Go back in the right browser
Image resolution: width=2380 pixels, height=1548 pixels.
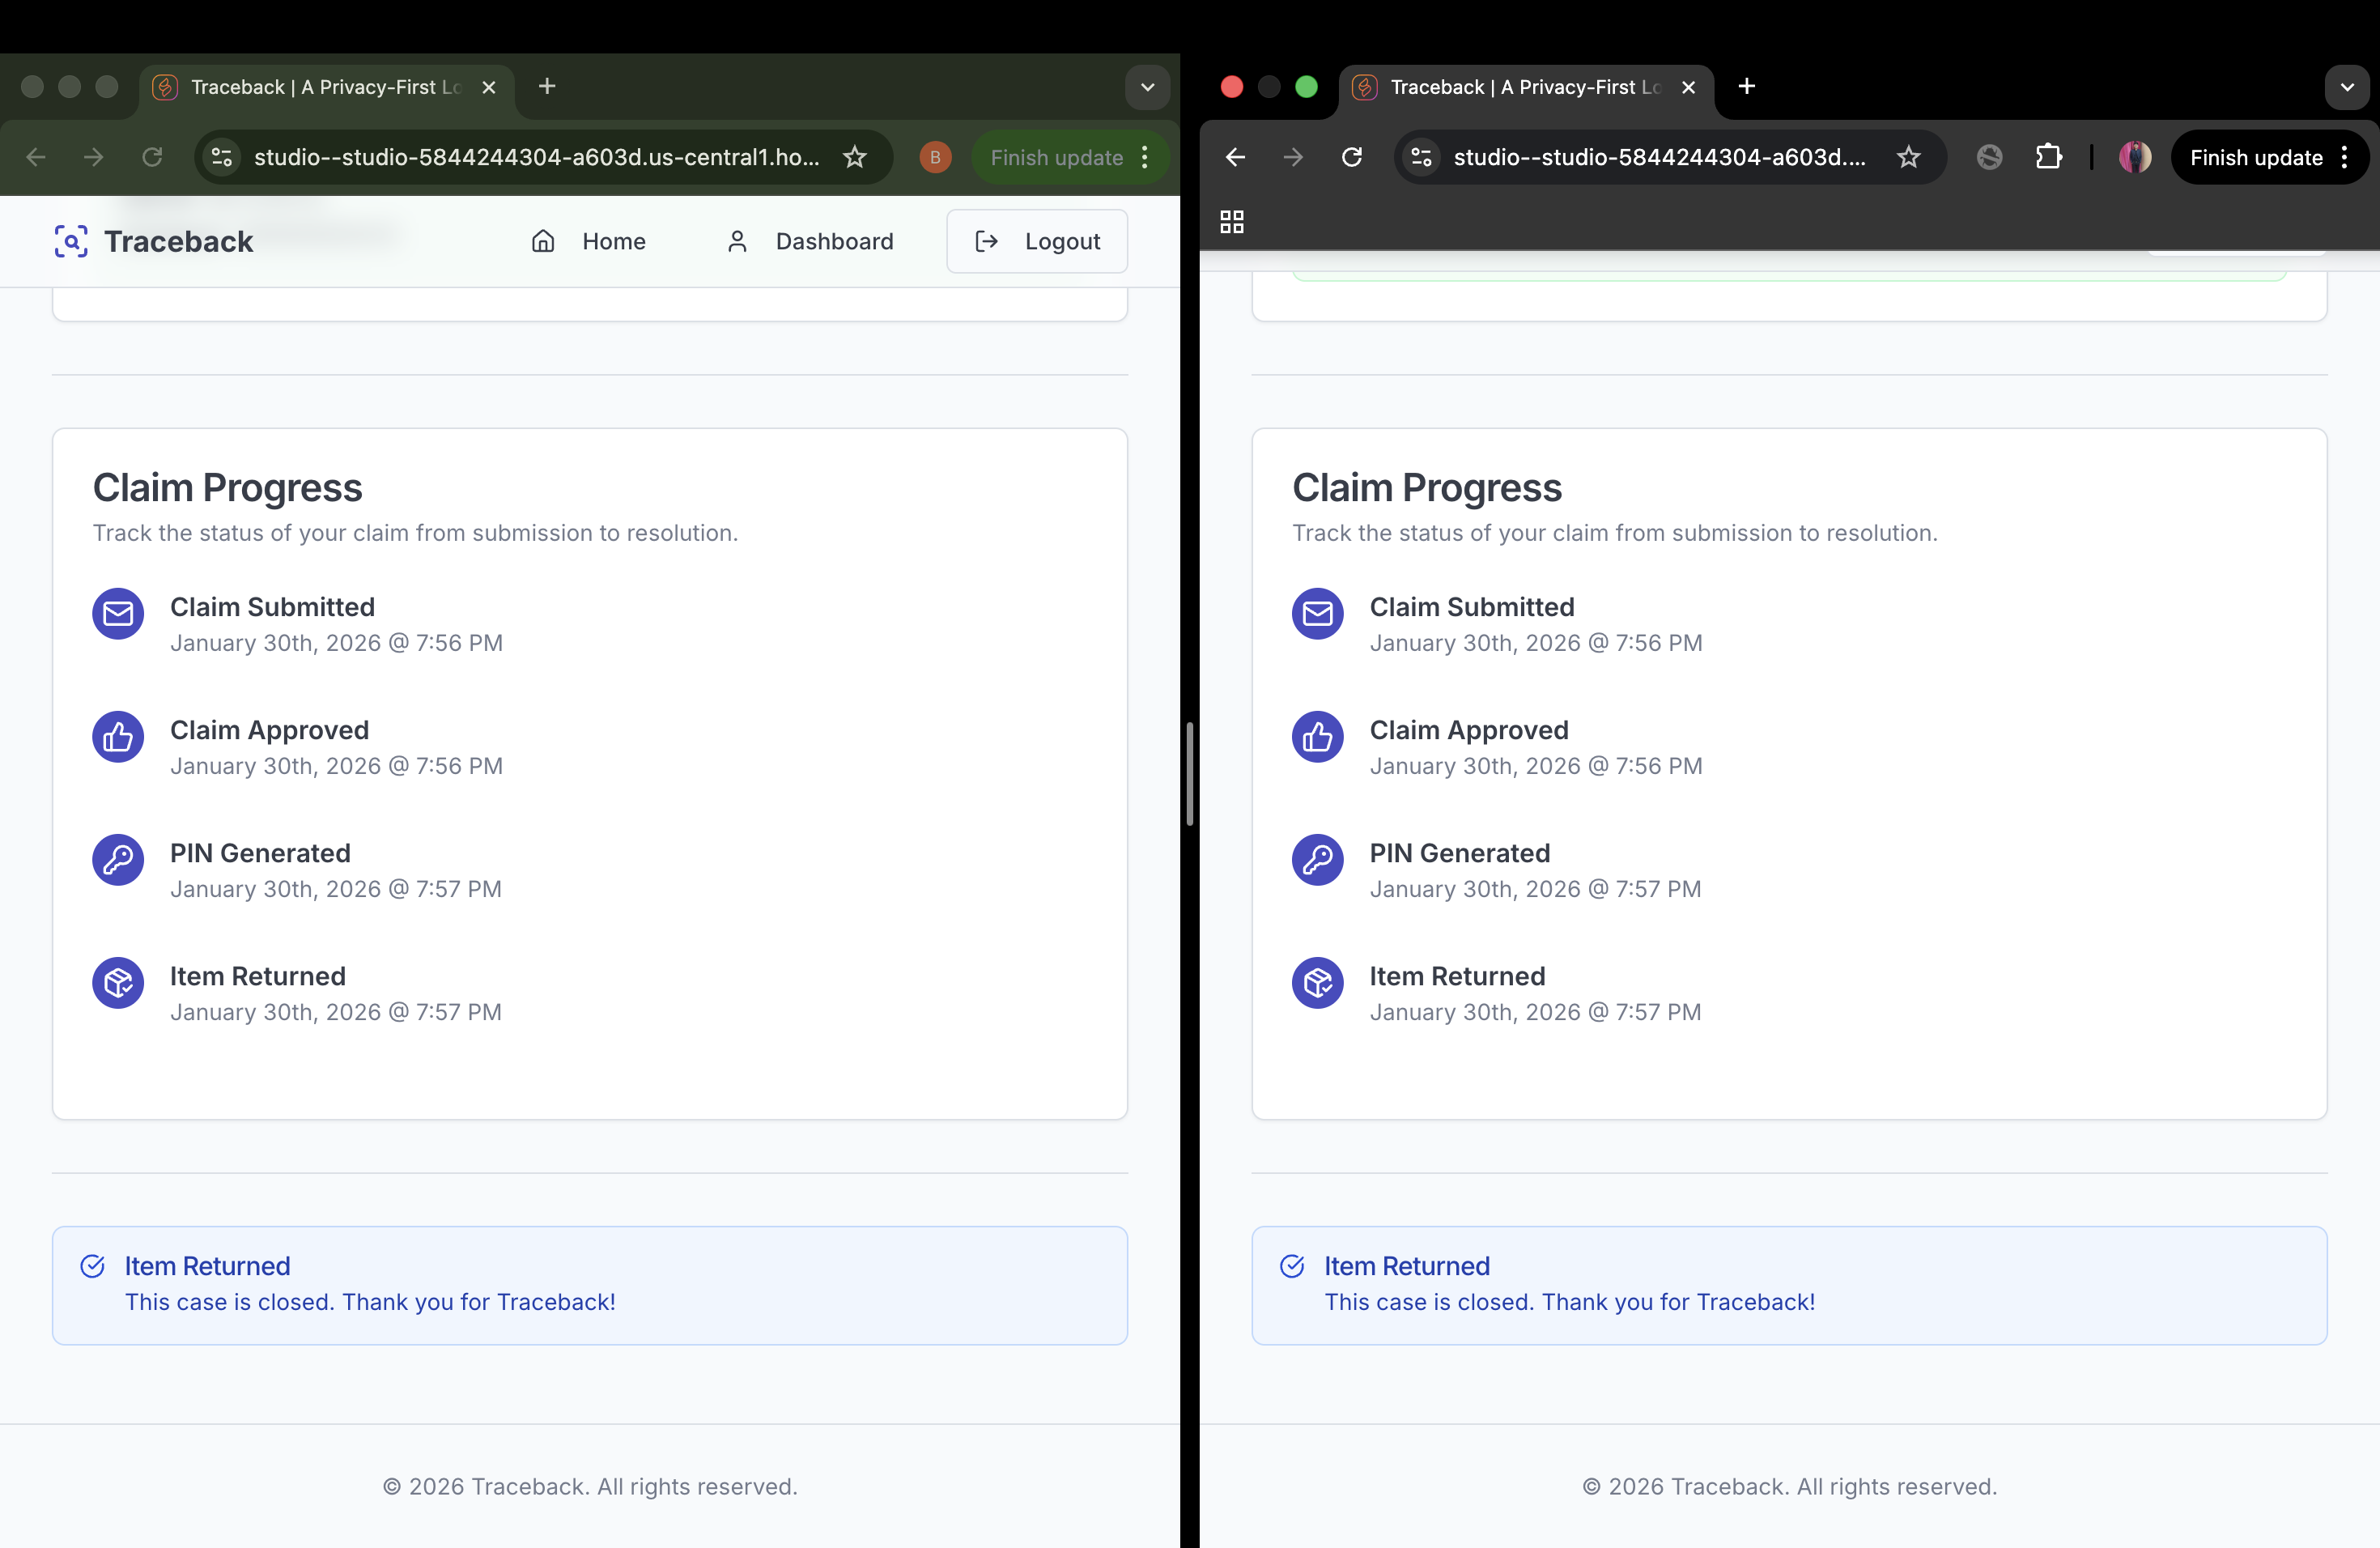1235,157
